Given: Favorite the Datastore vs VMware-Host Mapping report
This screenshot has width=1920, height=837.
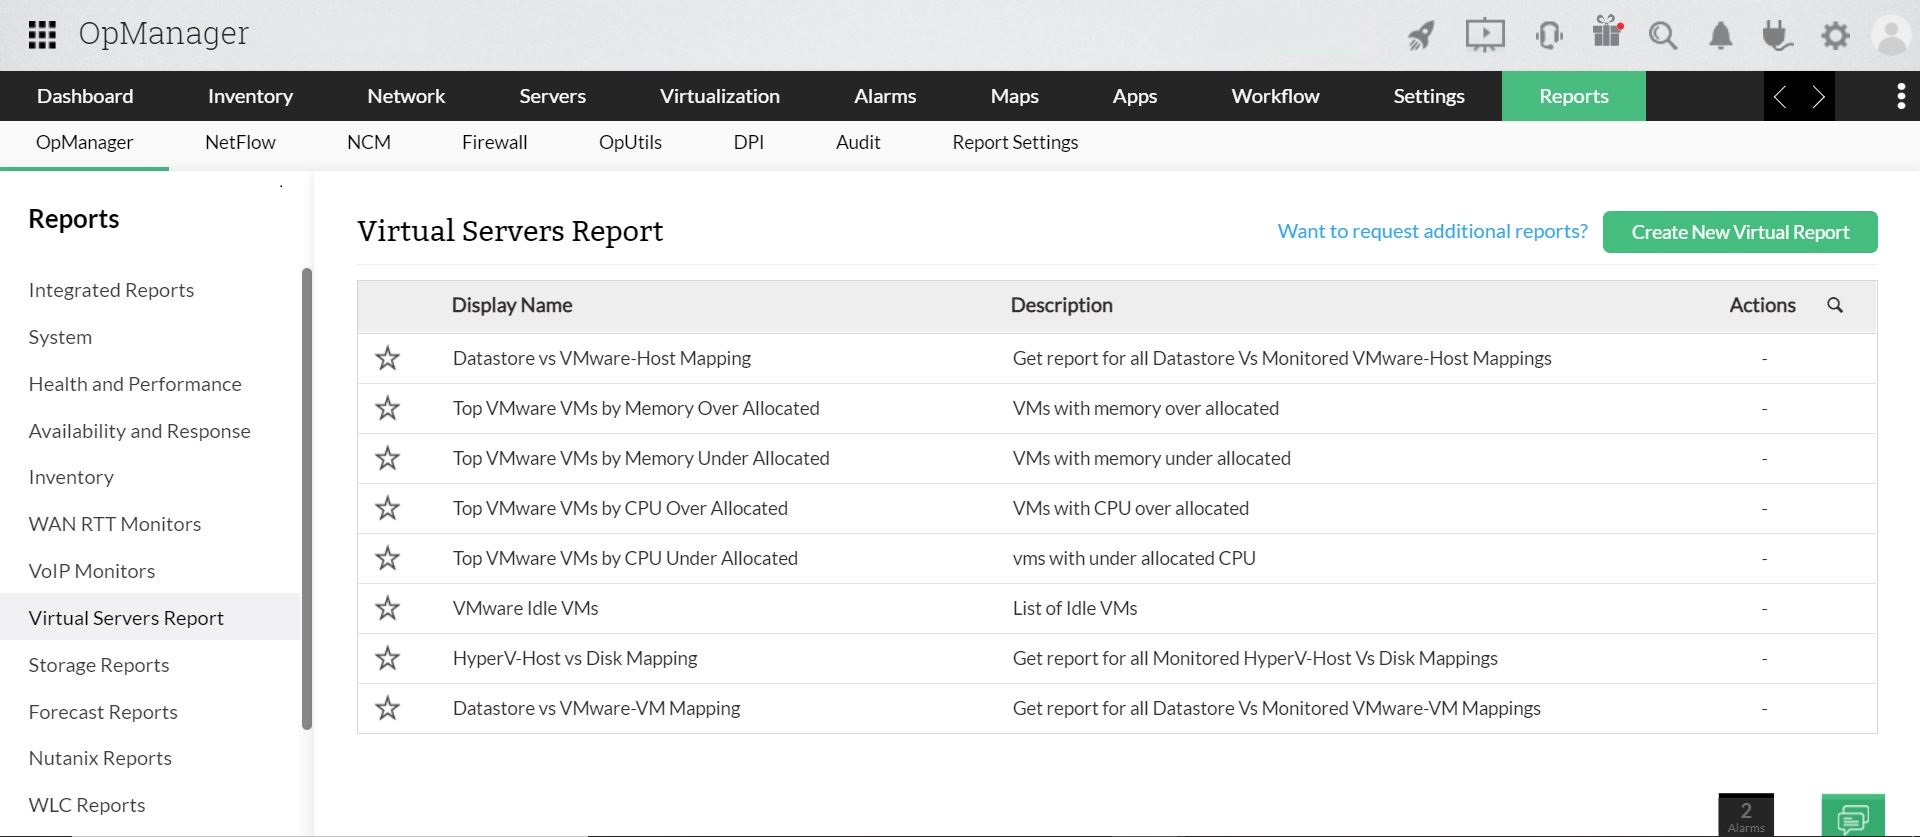Looking at the screenshot, I should coord(388,358).
